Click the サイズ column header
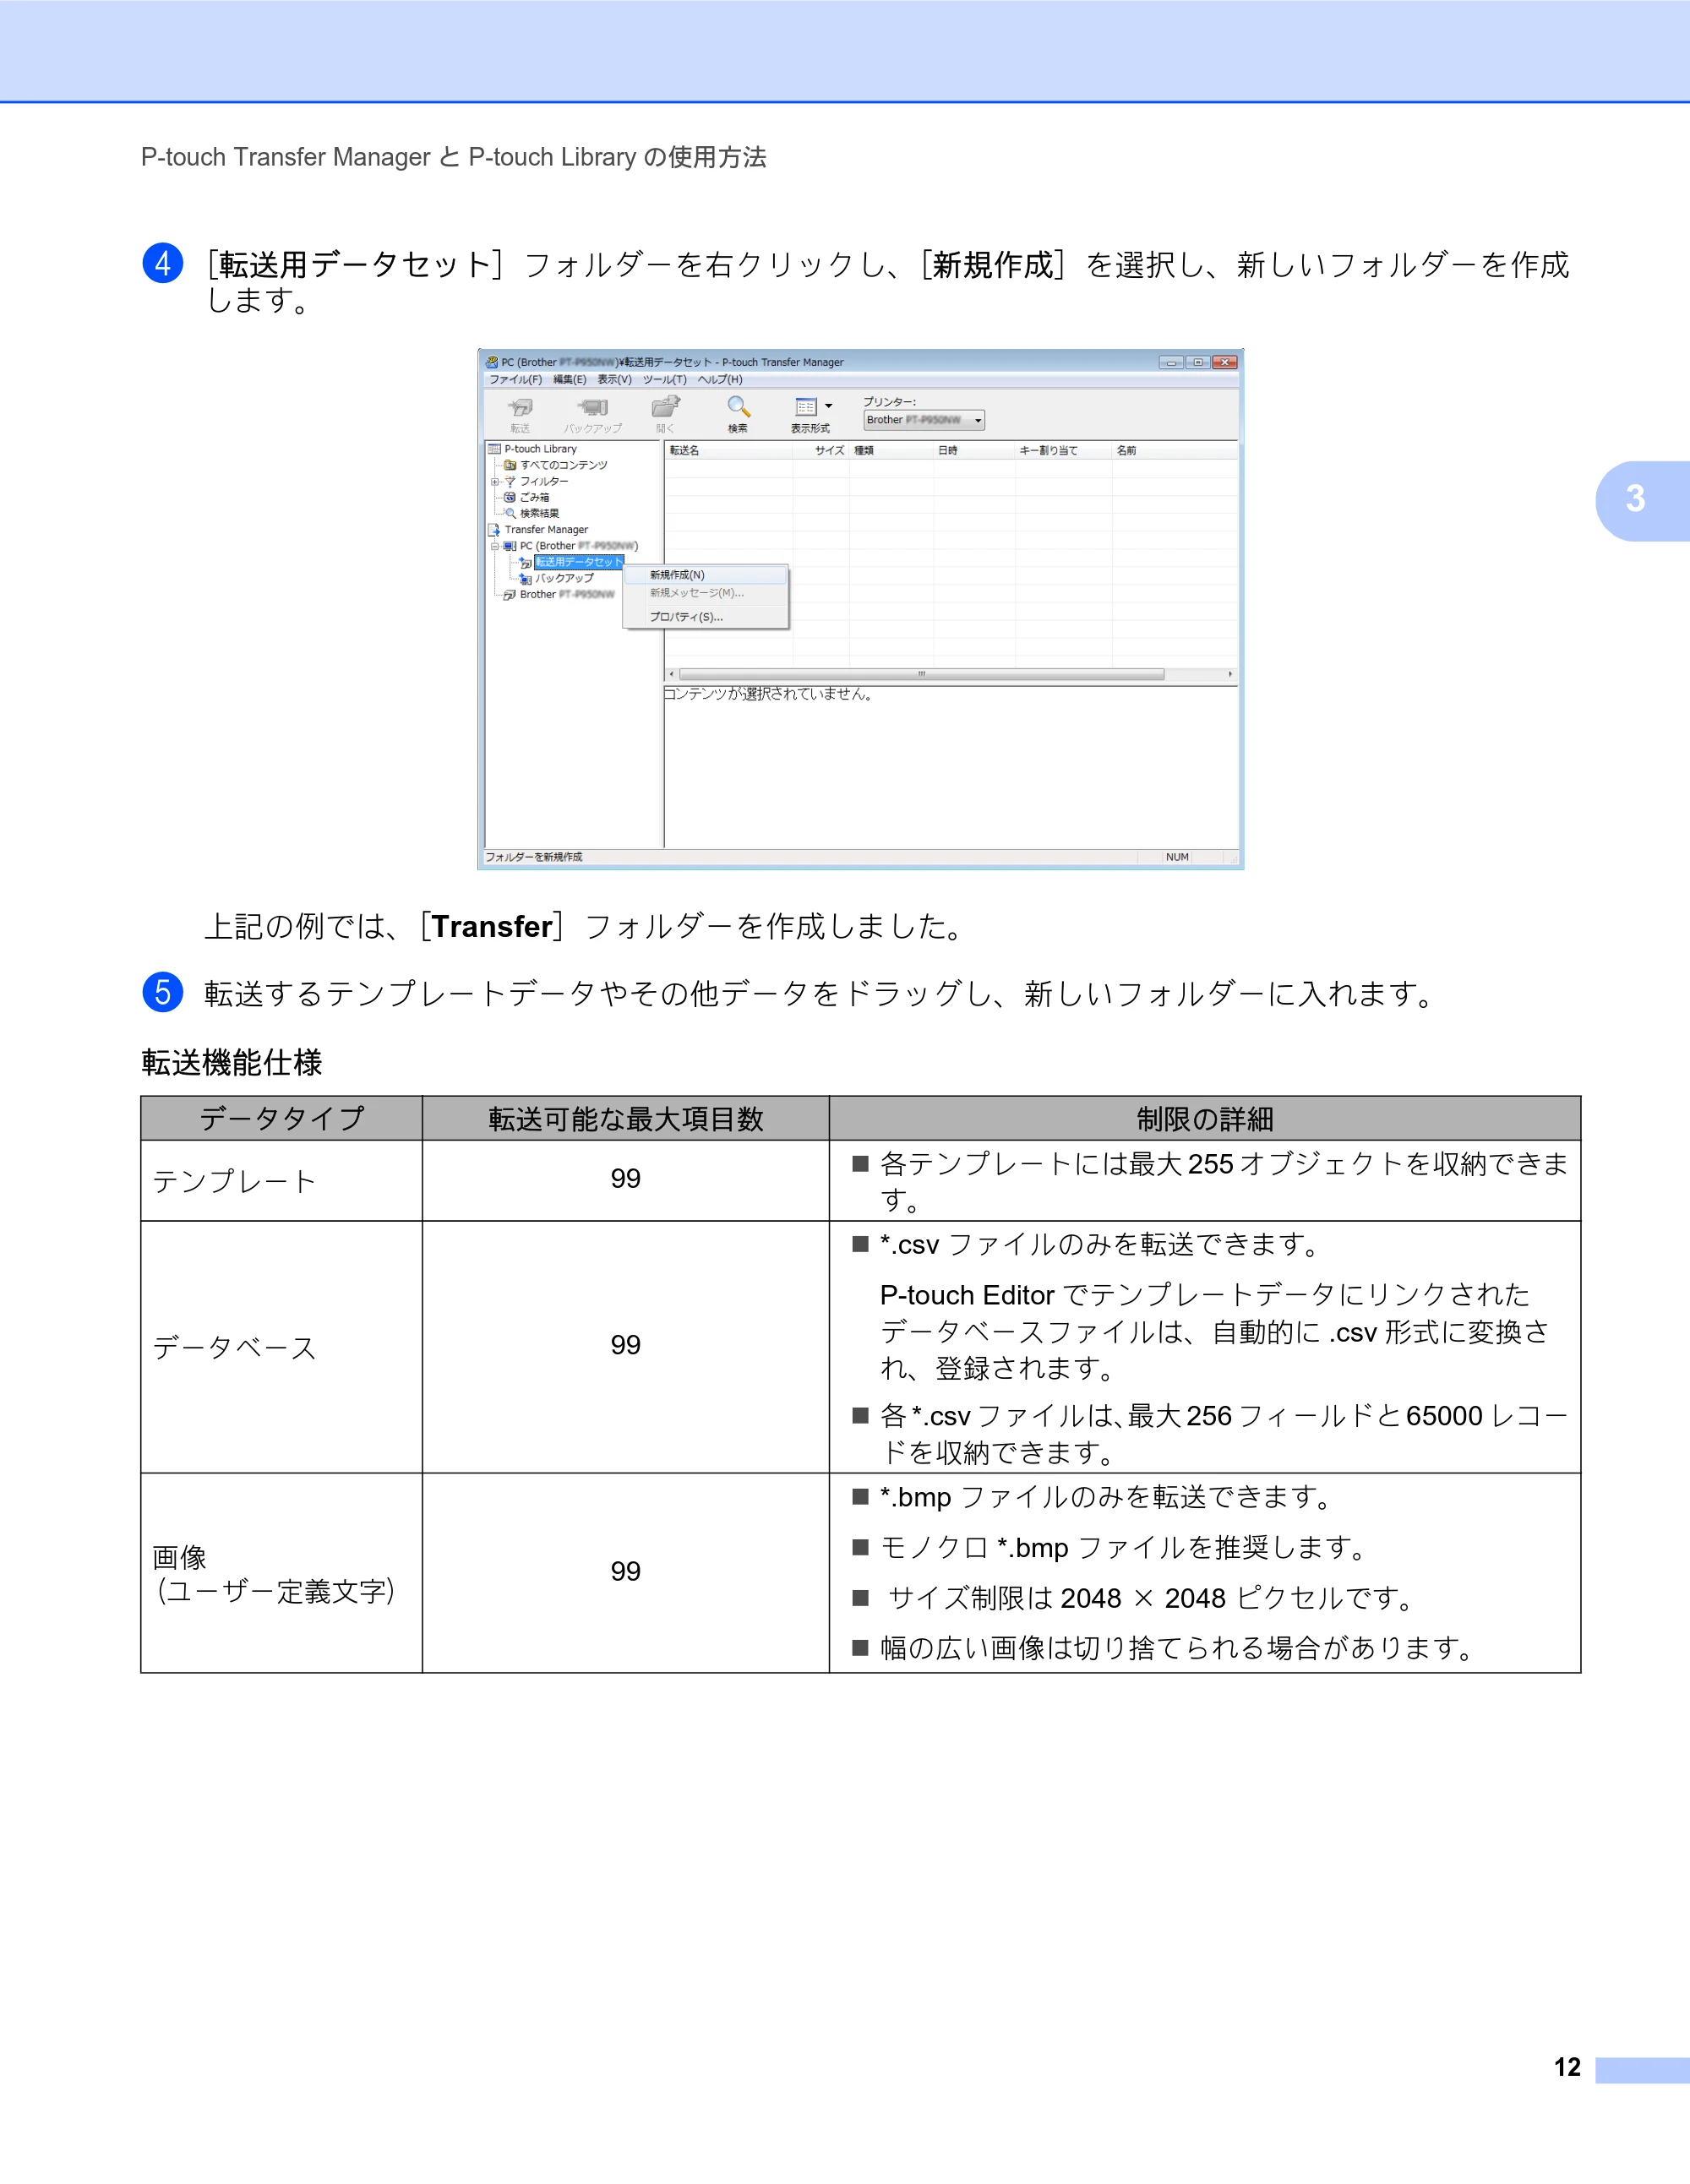The height and width of the screenshot is (2184, 1690). [x=821, y=451]
